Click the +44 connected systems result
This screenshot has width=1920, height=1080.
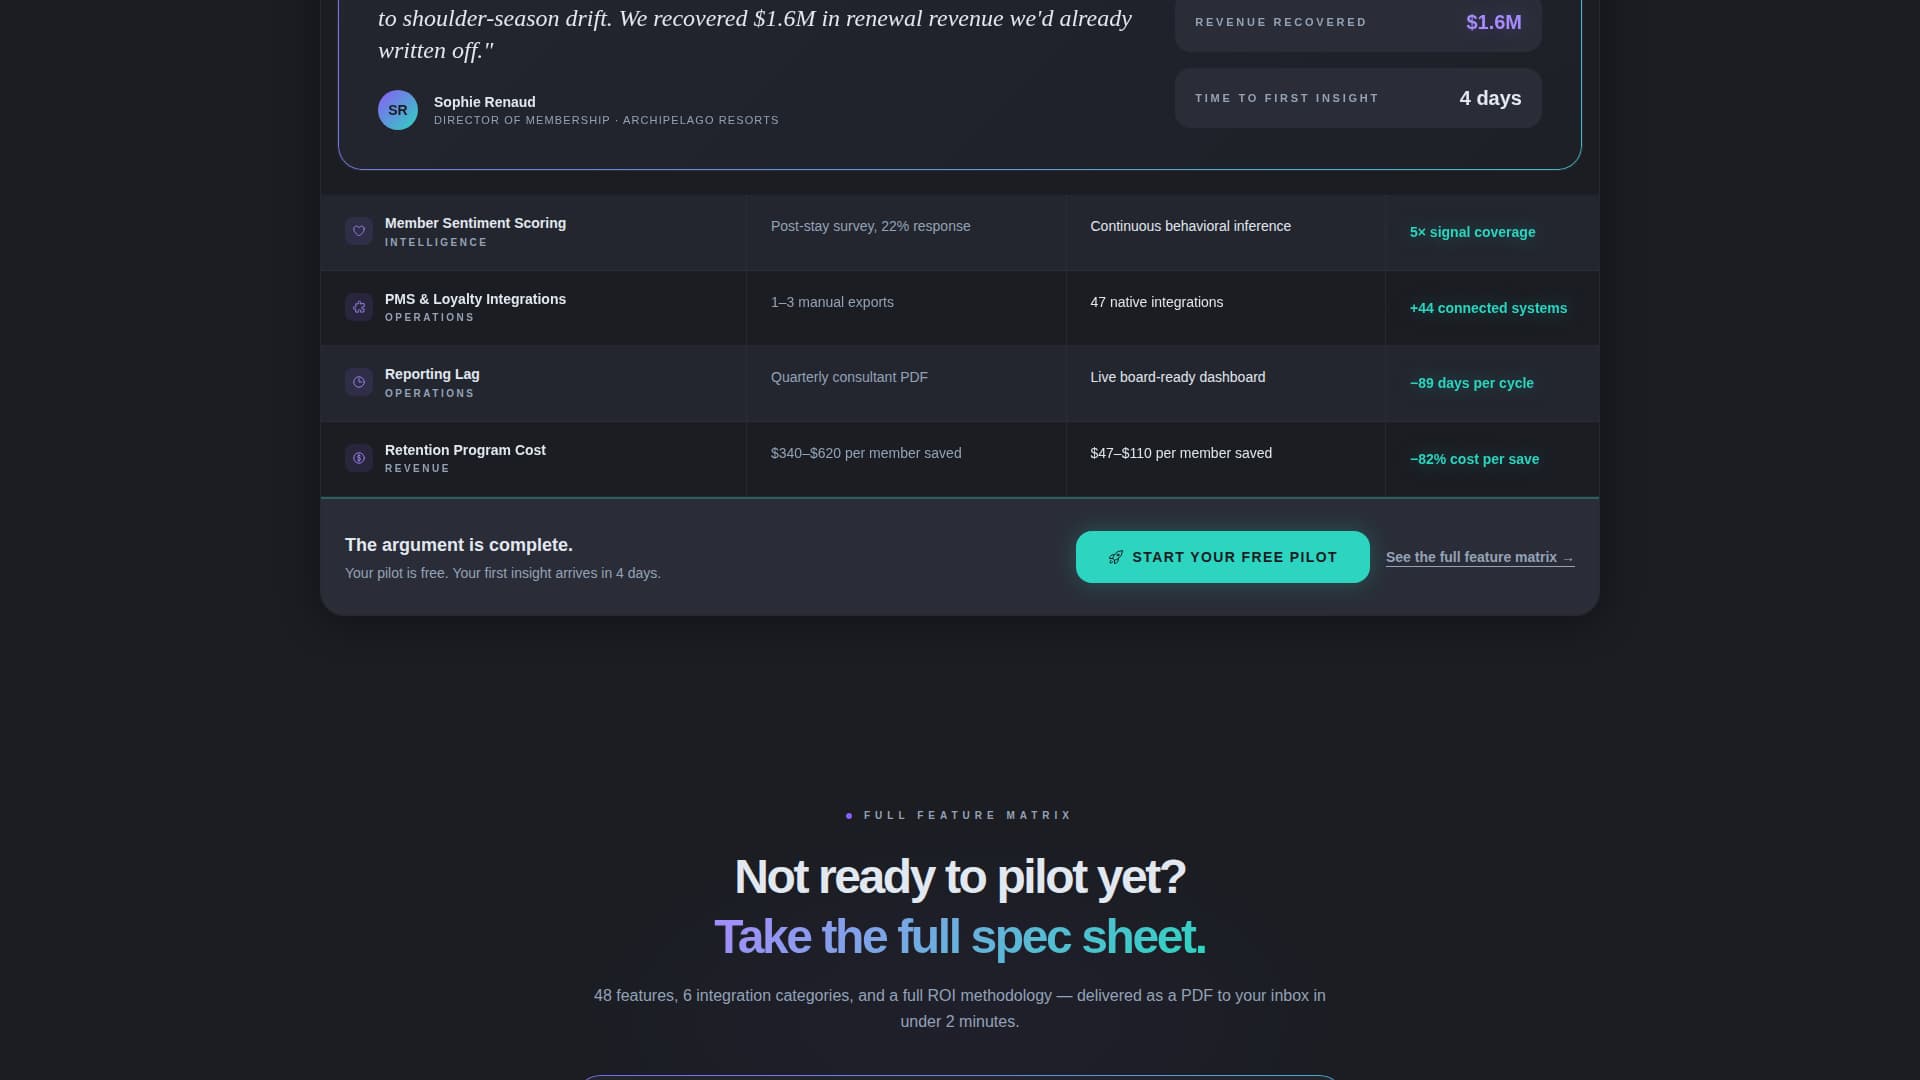[x=1488, y=308]
